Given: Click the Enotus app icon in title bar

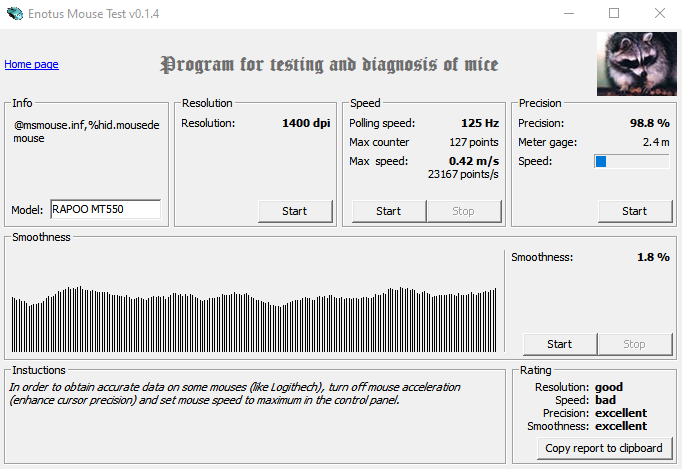Looking at the screenshot, I should (x=14, y=13).
